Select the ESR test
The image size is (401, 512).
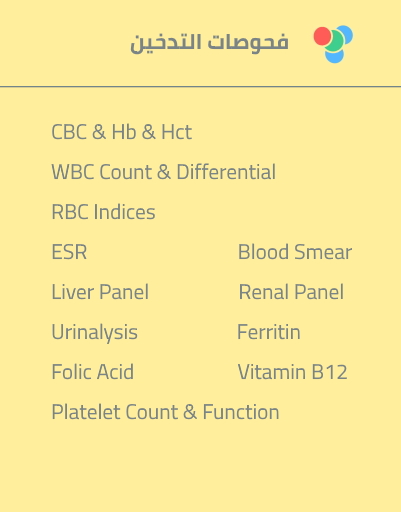click(69, 252)
